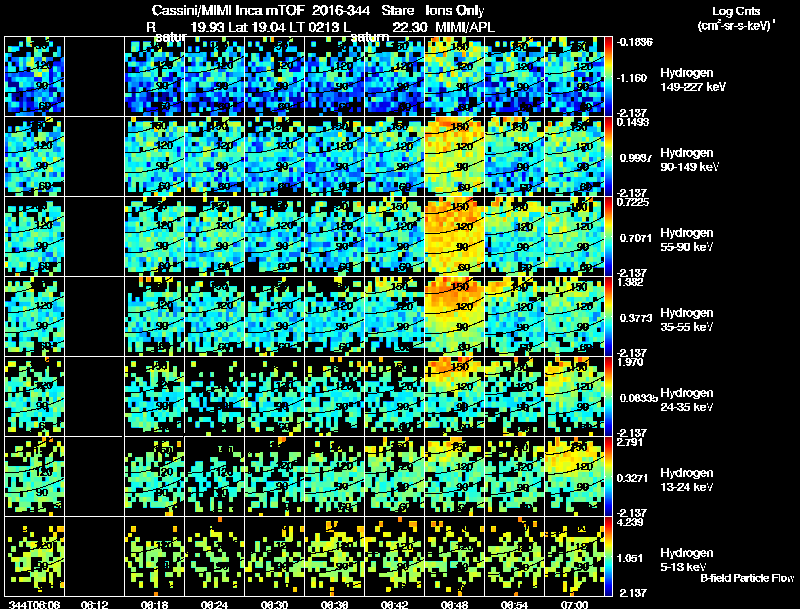Open the 24-35 keV image panel at 06:24
The image size is (800, 609).
coord(214,397)
